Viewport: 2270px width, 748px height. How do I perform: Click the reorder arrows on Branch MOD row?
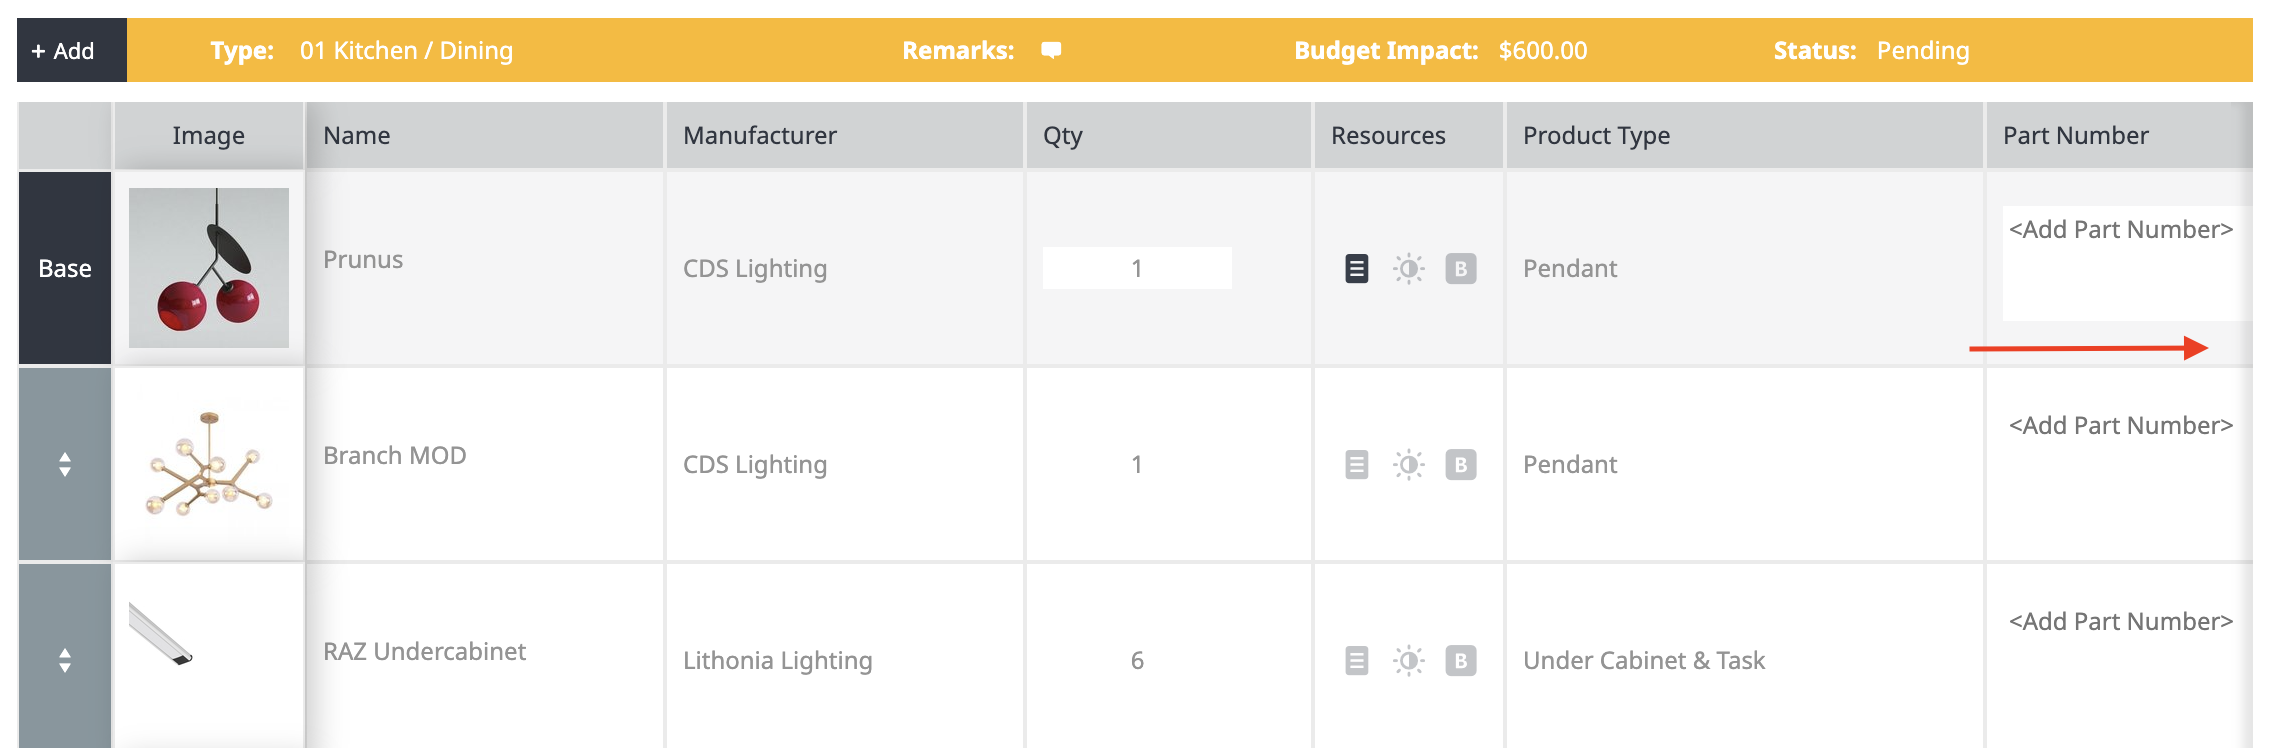[65, 465]
